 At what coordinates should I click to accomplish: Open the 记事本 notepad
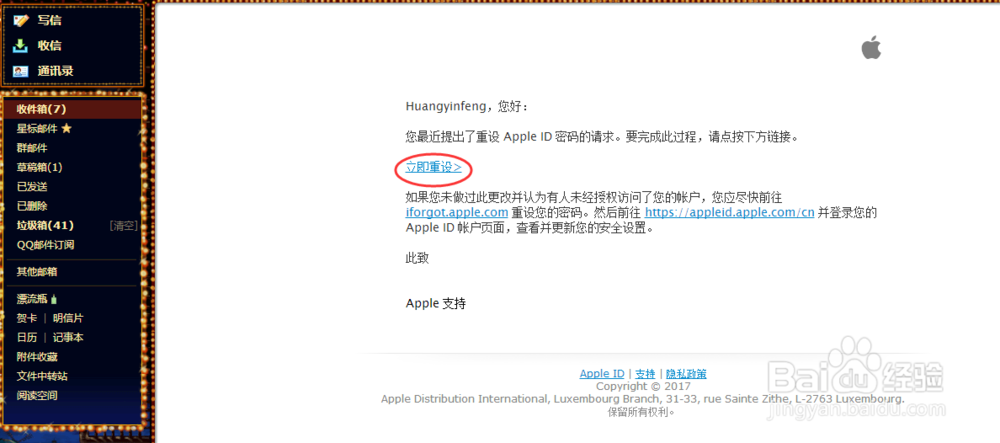(x=68, y=338)
